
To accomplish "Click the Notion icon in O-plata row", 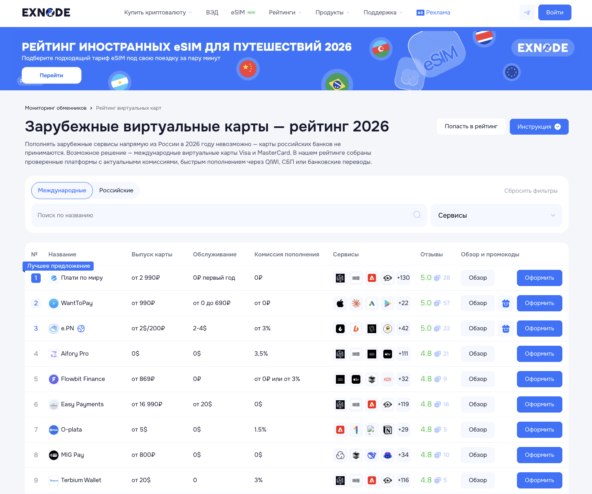I will [387, 430].
